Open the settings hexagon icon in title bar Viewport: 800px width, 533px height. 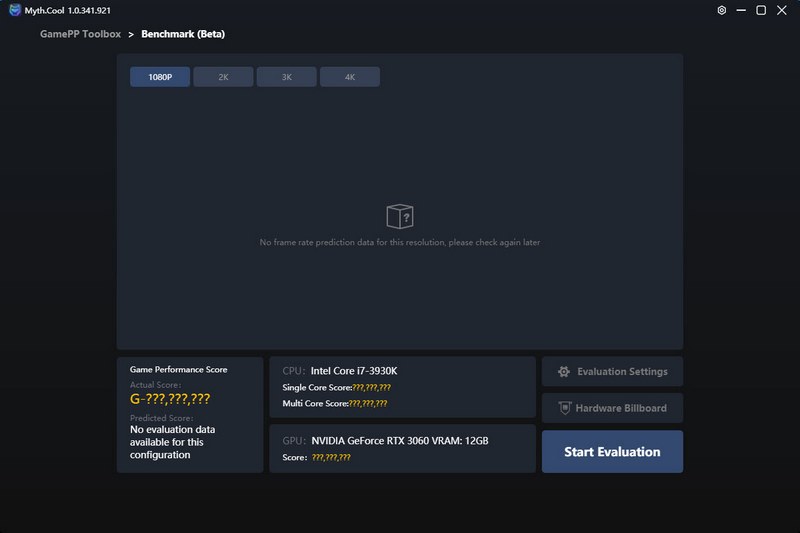(721, 10)
